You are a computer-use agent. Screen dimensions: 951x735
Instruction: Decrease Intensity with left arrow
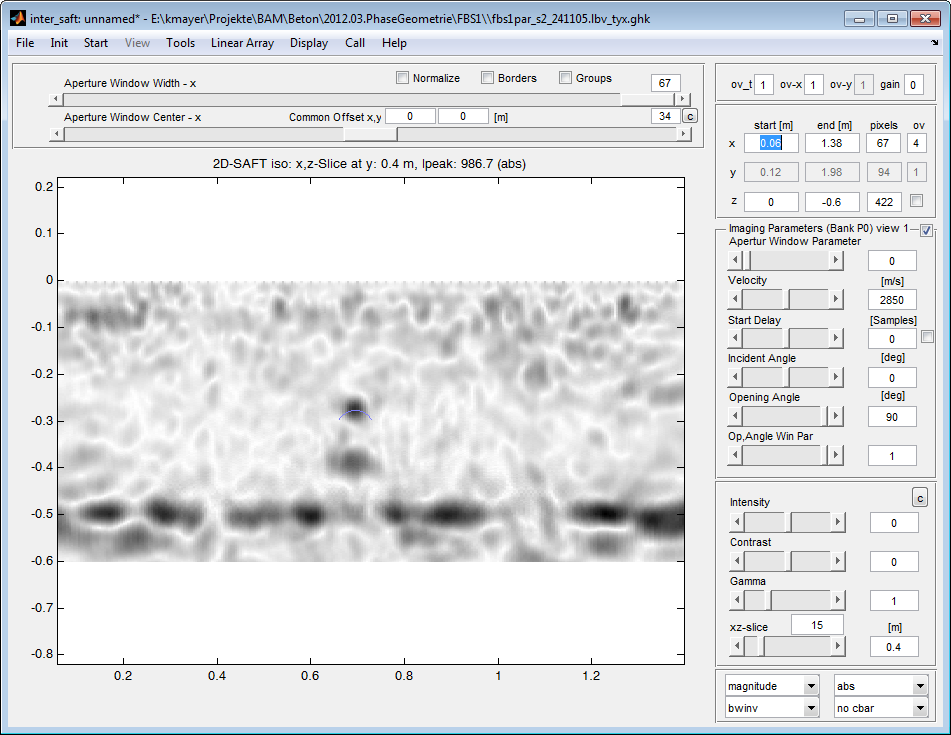coord(737,522)
